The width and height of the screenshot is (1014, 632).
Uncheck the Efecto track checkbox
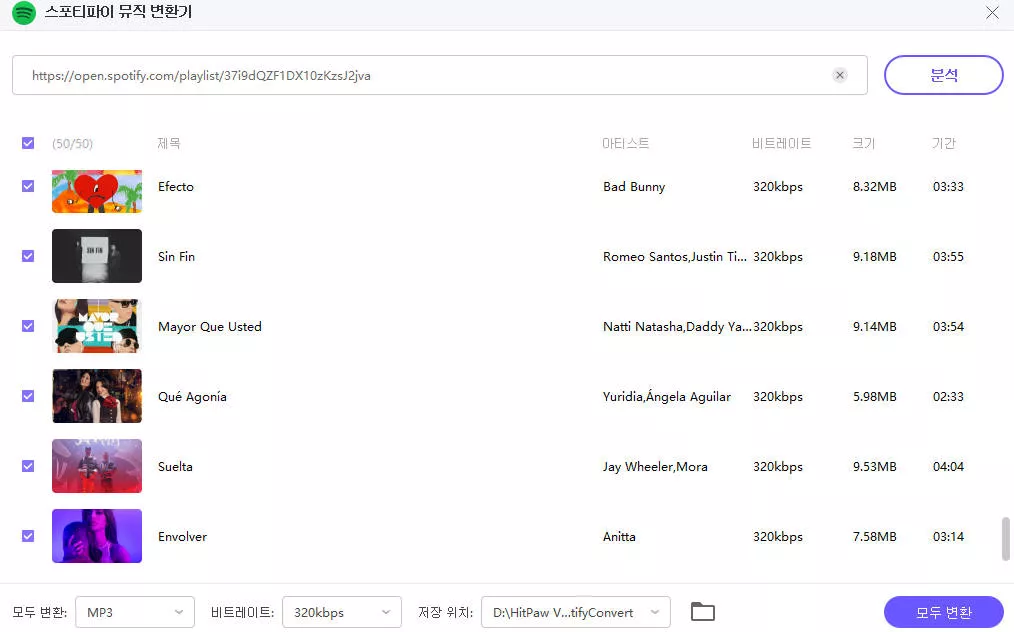[28, 186]
